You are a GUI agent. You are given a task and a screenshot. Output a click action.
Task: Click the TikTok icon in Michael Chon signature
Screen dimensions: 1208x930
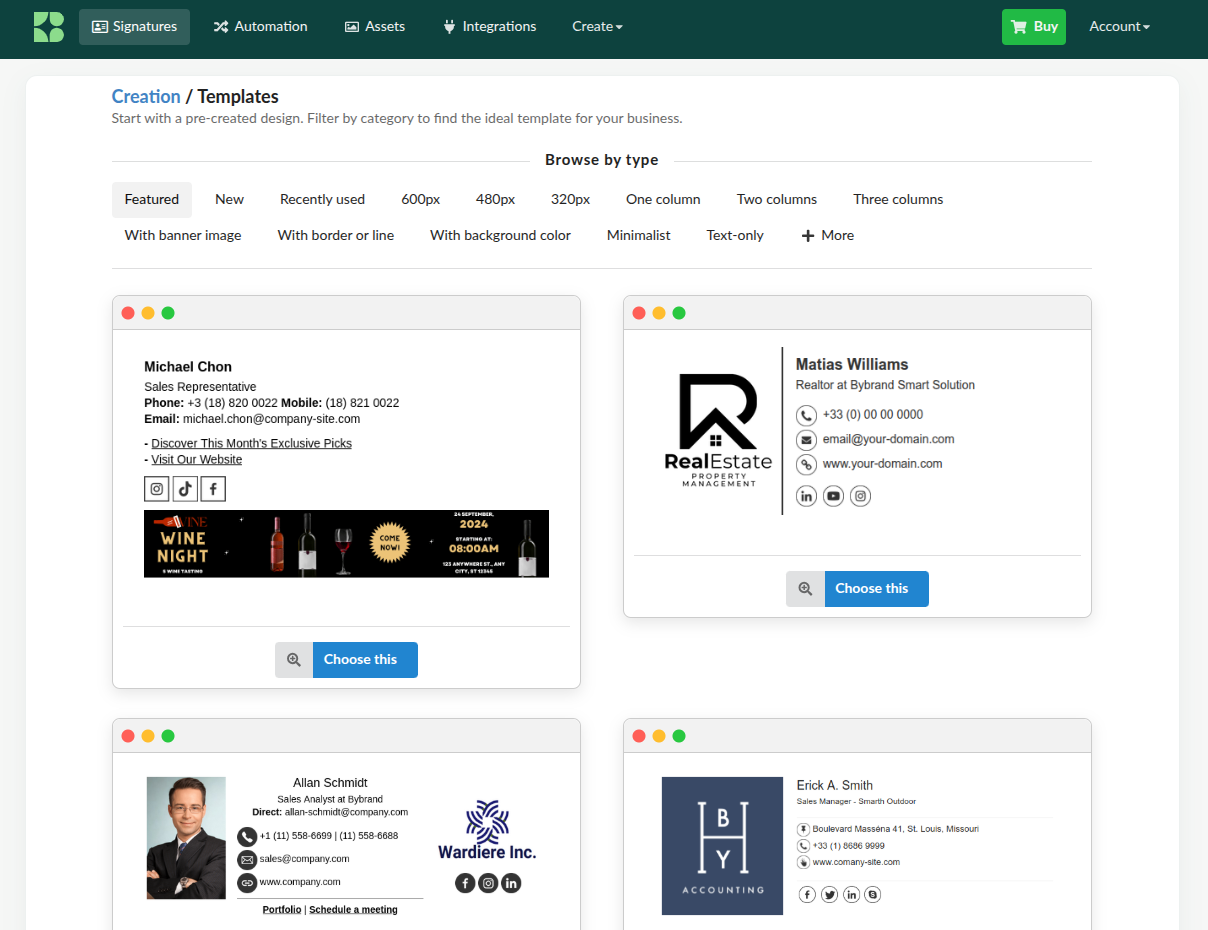pos(185,489)
